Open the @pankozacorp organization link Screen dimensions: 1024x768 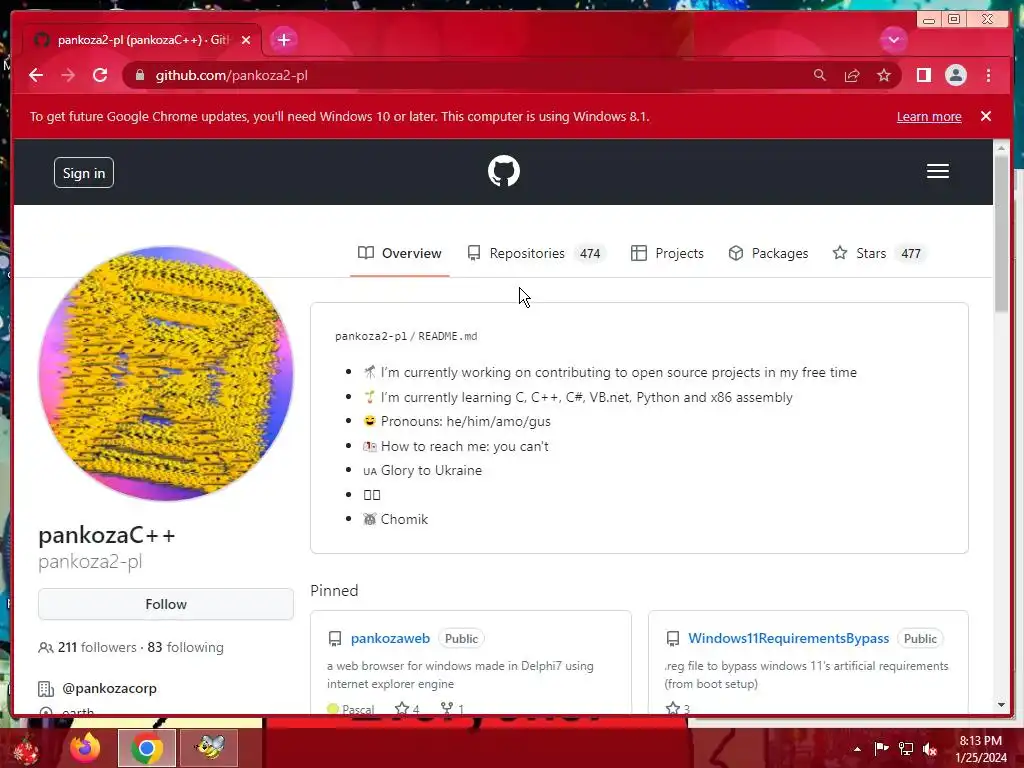[x=109, y=688]
